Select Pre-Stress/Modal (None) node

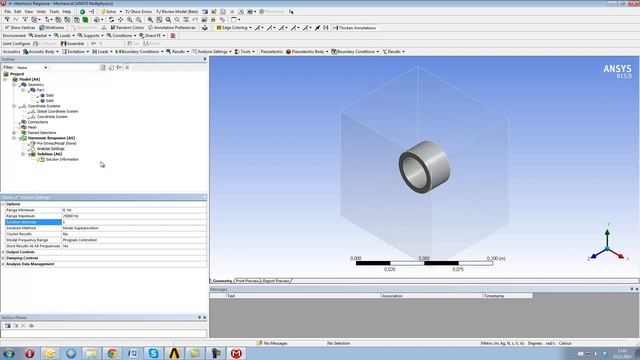tap(57, 143)
